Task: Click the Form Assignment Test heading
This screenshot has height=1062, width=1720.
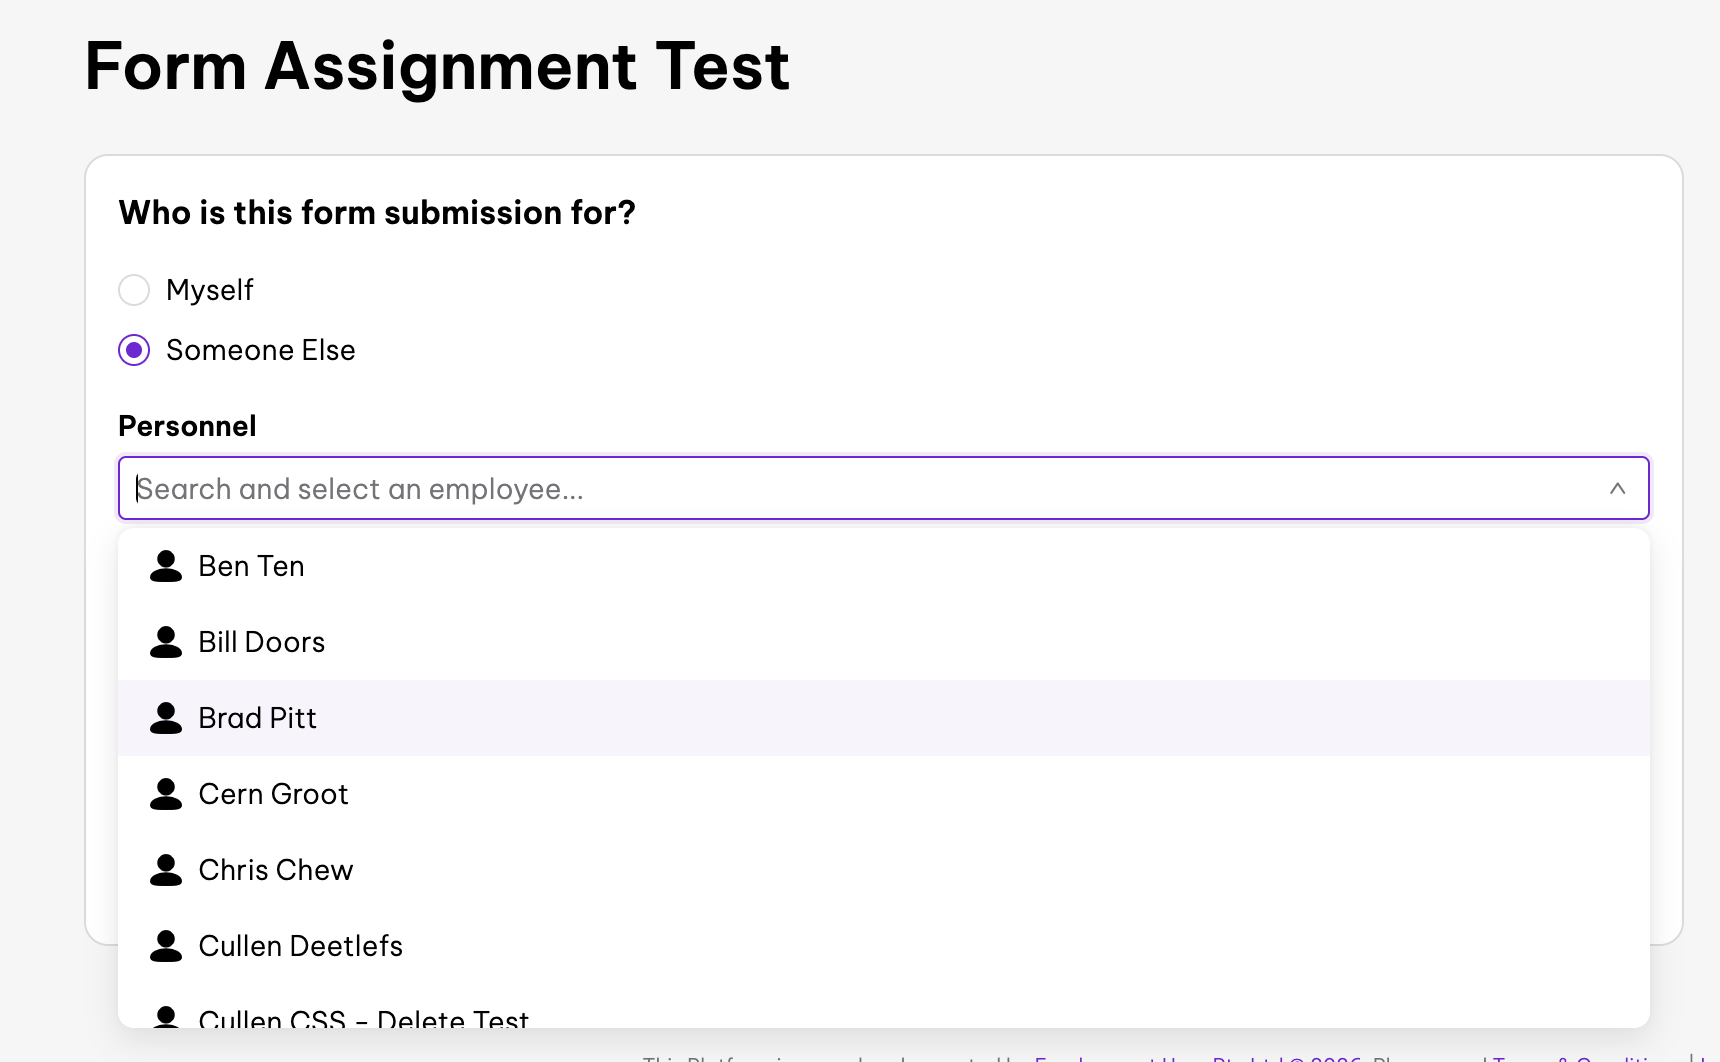Action: pos(438,67)
